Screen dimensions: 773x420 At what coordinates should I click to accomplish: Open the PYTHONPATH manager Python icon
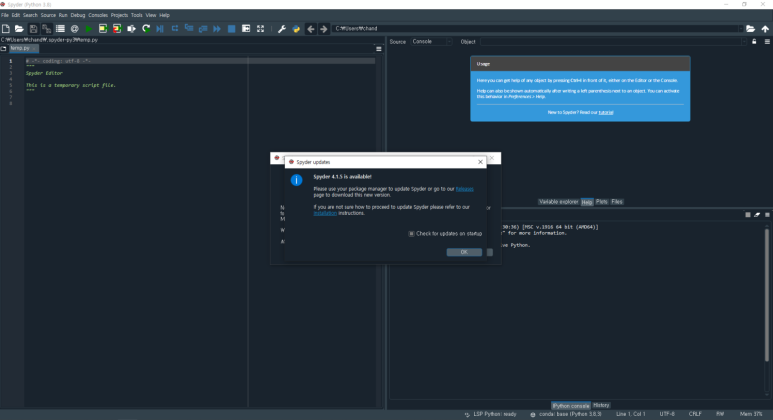[296, 29]
